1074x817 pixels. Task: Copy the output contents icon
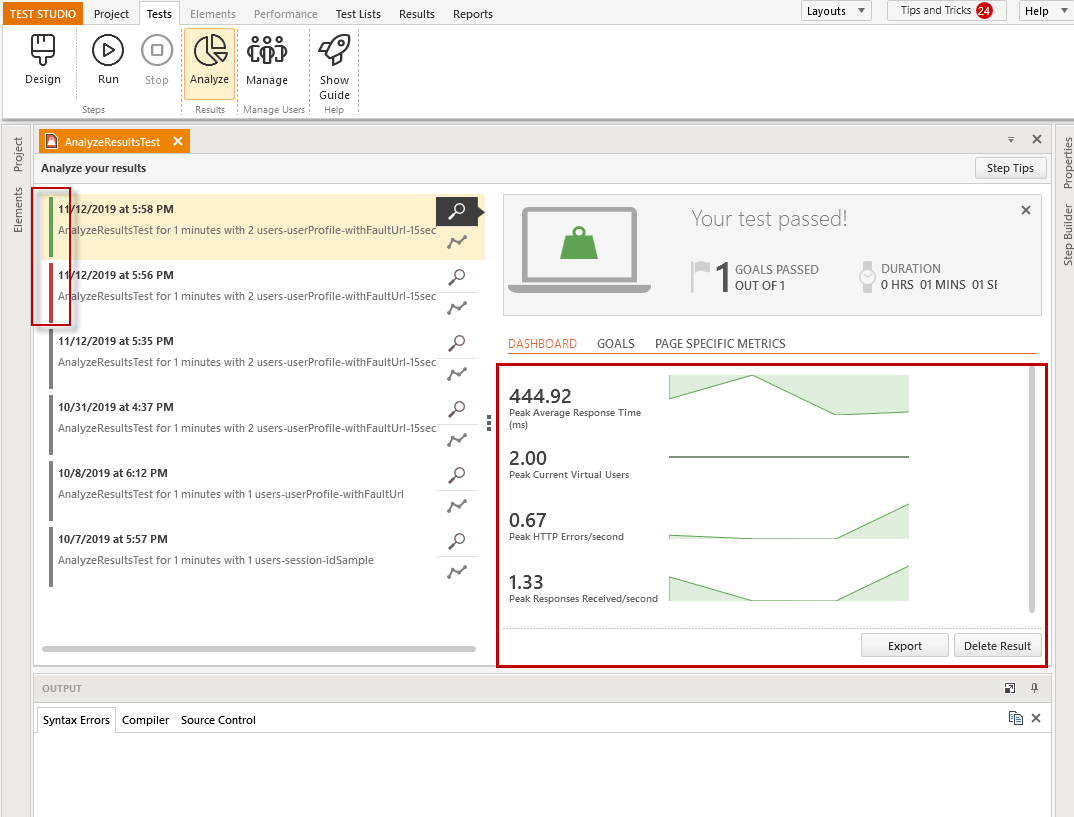pyautogui.click(x=1015, y=718)
